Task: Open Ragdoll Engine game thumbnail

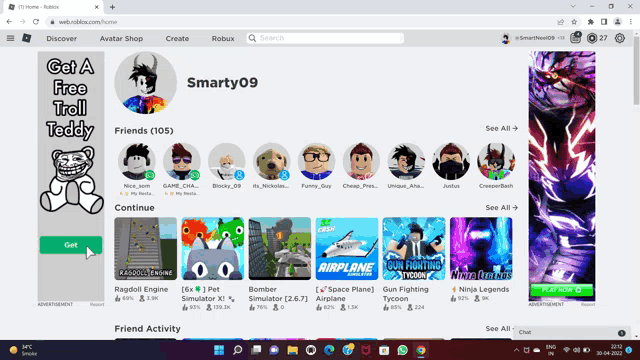Action: (146, 249)
